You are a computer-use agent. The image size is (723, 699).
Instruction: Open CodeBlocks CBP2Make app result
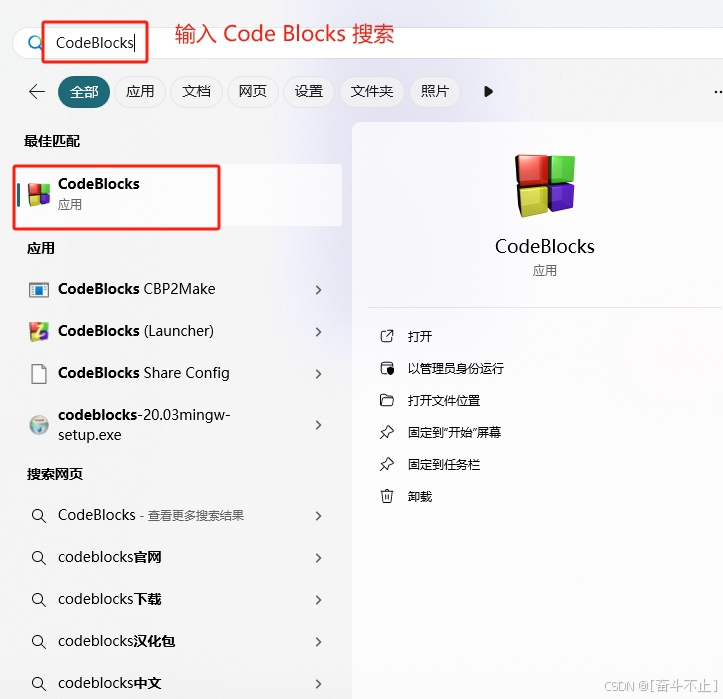[x=177, y=290]
